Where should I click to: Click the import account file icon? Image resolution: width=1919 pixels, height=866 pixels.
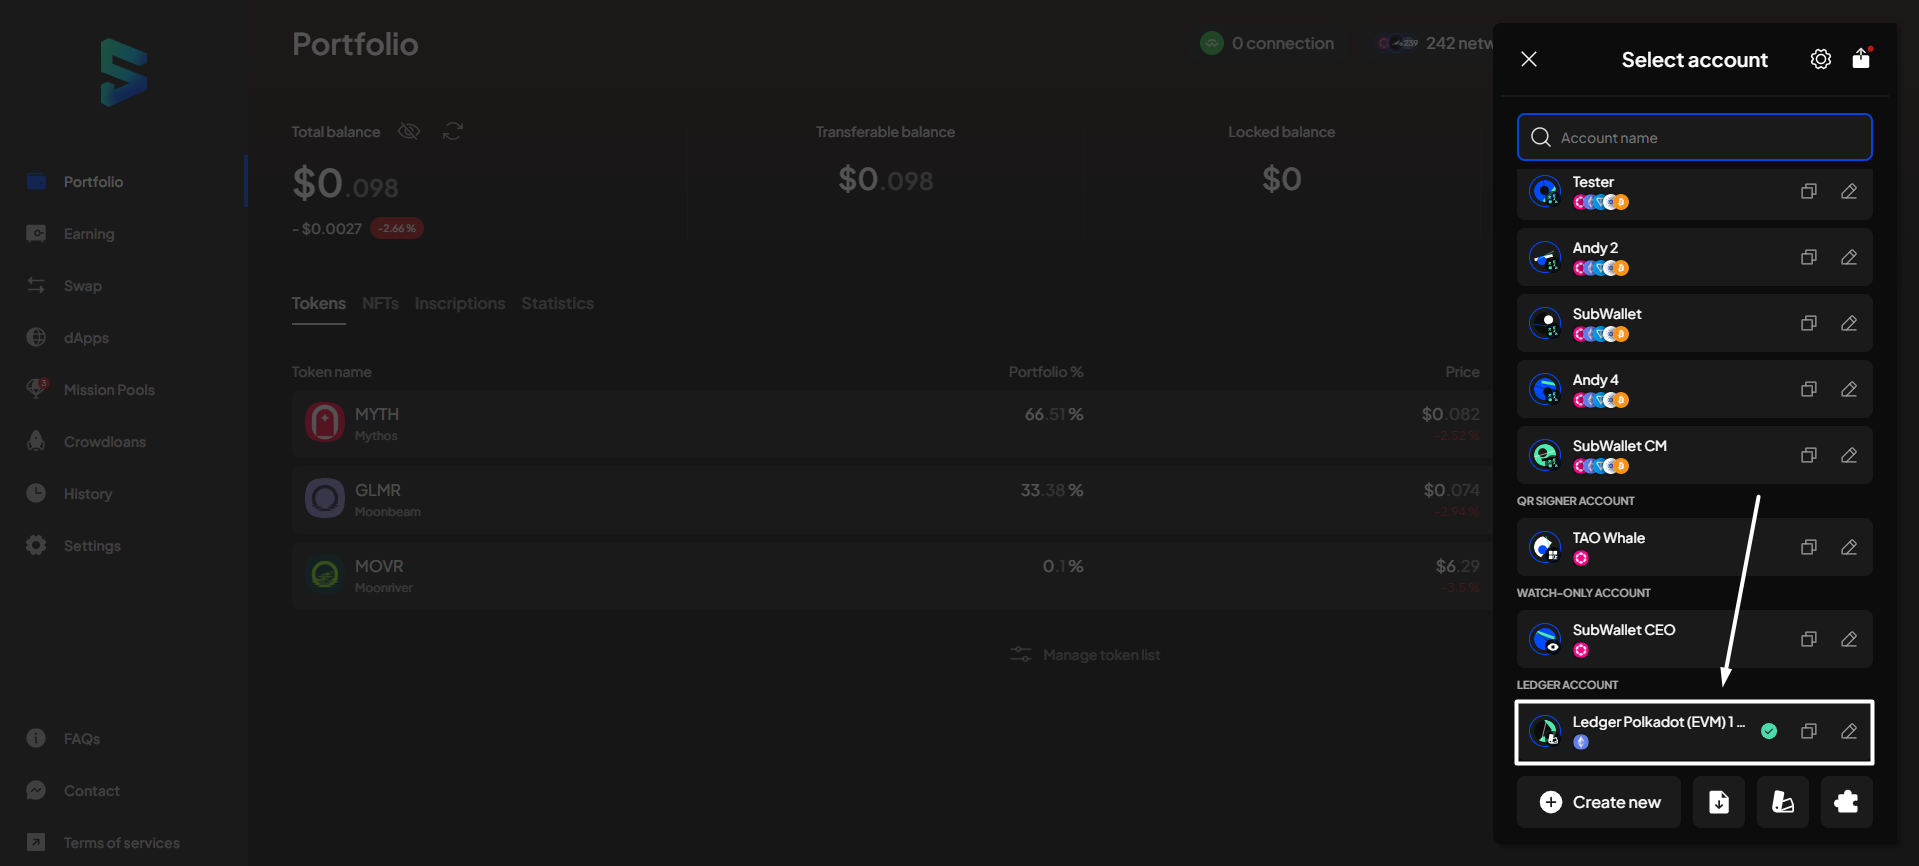[x=1718, y=802]
